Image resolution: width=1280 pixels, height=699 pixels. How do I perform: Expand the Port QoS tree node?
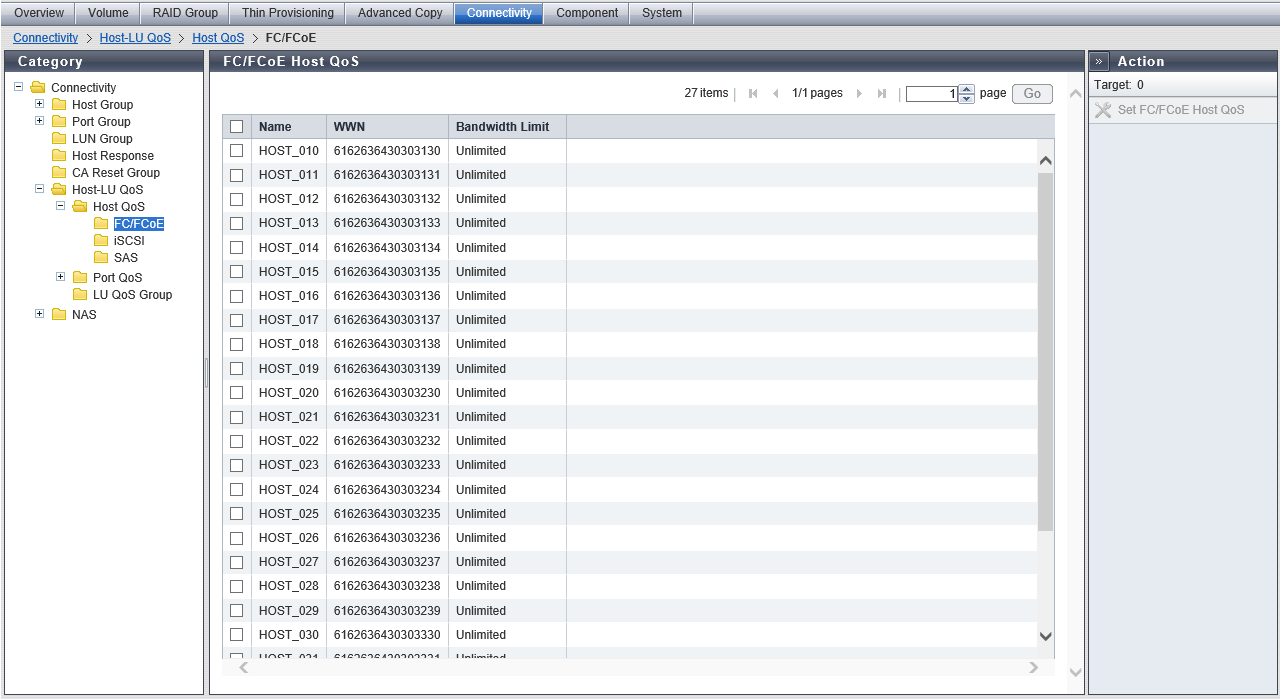pos(61,277)
